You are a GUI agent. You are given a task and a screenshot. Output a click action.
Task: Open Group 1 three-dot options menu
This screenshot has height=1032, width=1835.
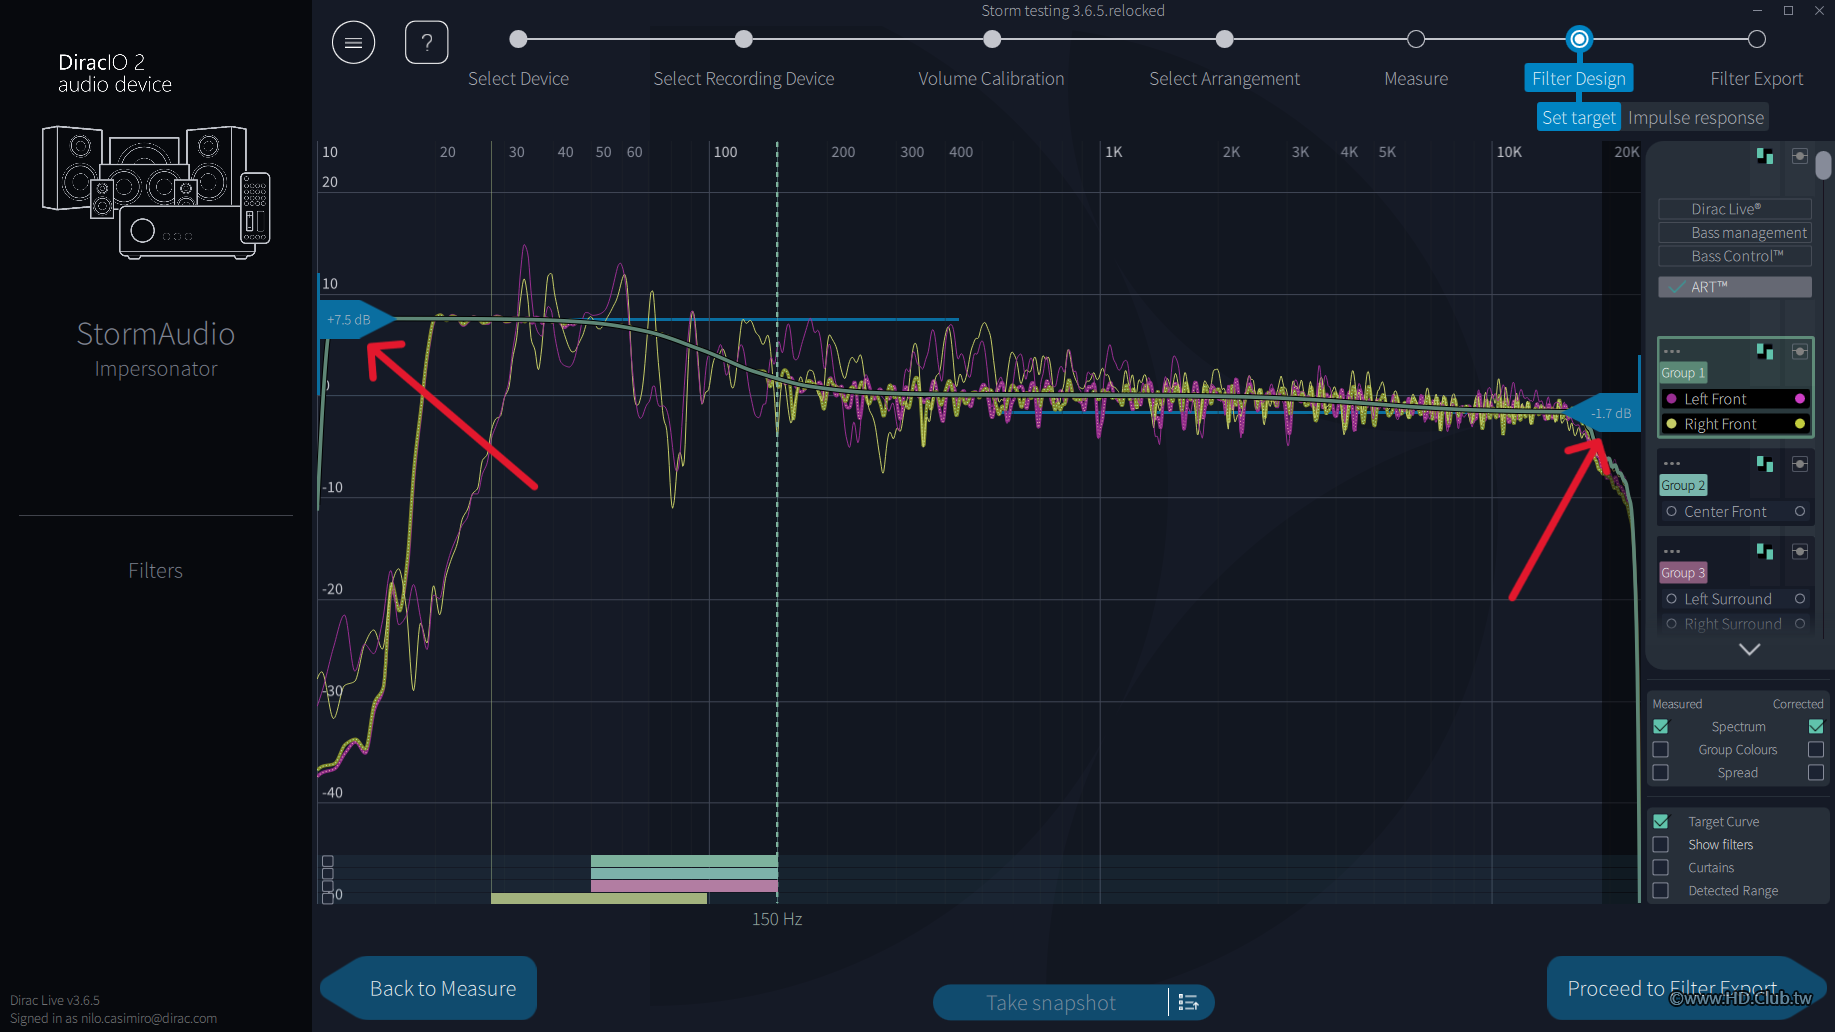(1672, 351)
